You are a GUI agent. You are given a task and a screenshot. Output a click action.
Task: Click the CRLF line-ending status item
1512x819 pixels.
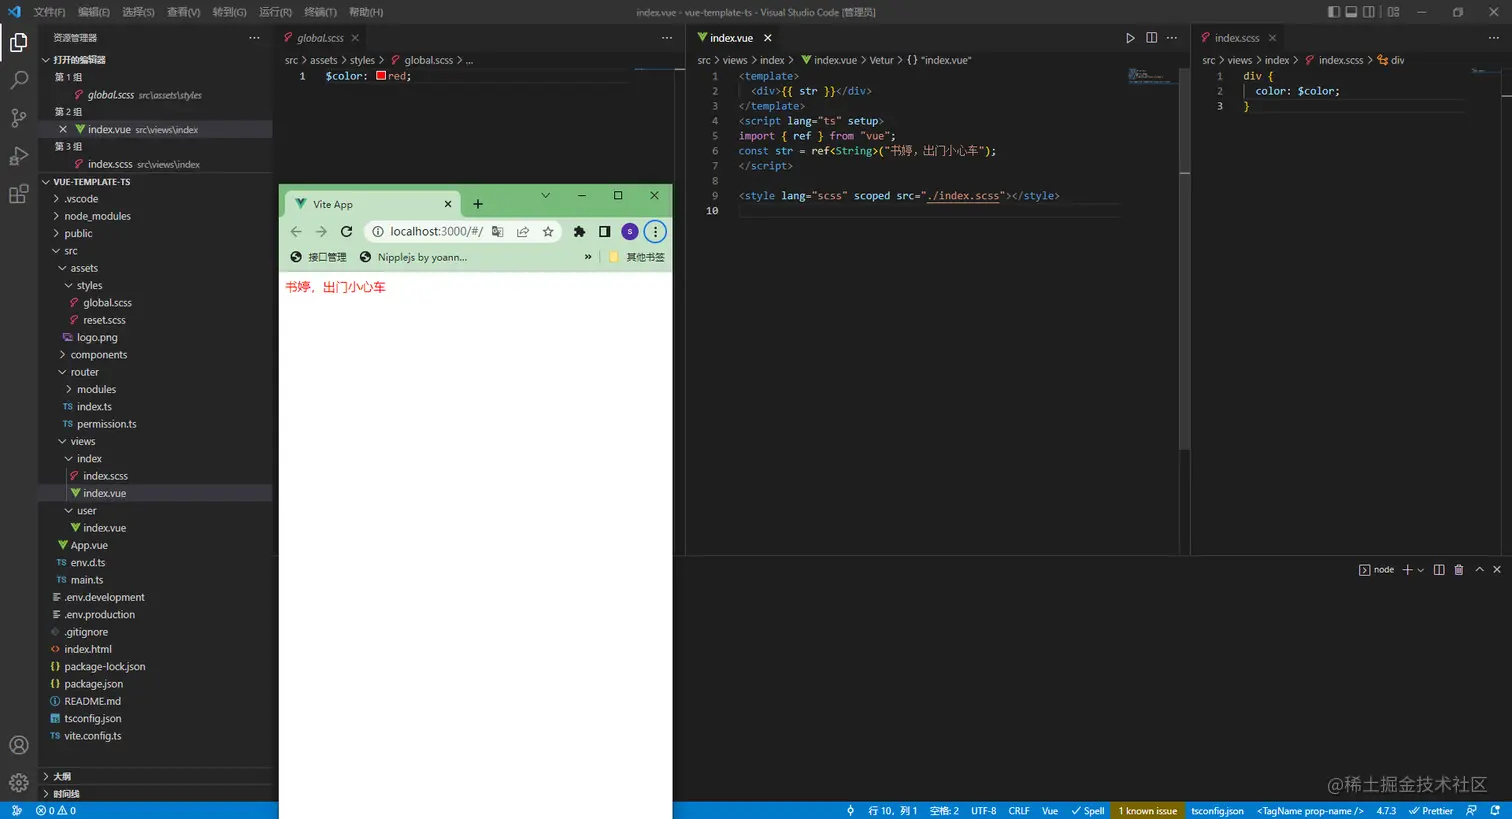click(1019, 811)
